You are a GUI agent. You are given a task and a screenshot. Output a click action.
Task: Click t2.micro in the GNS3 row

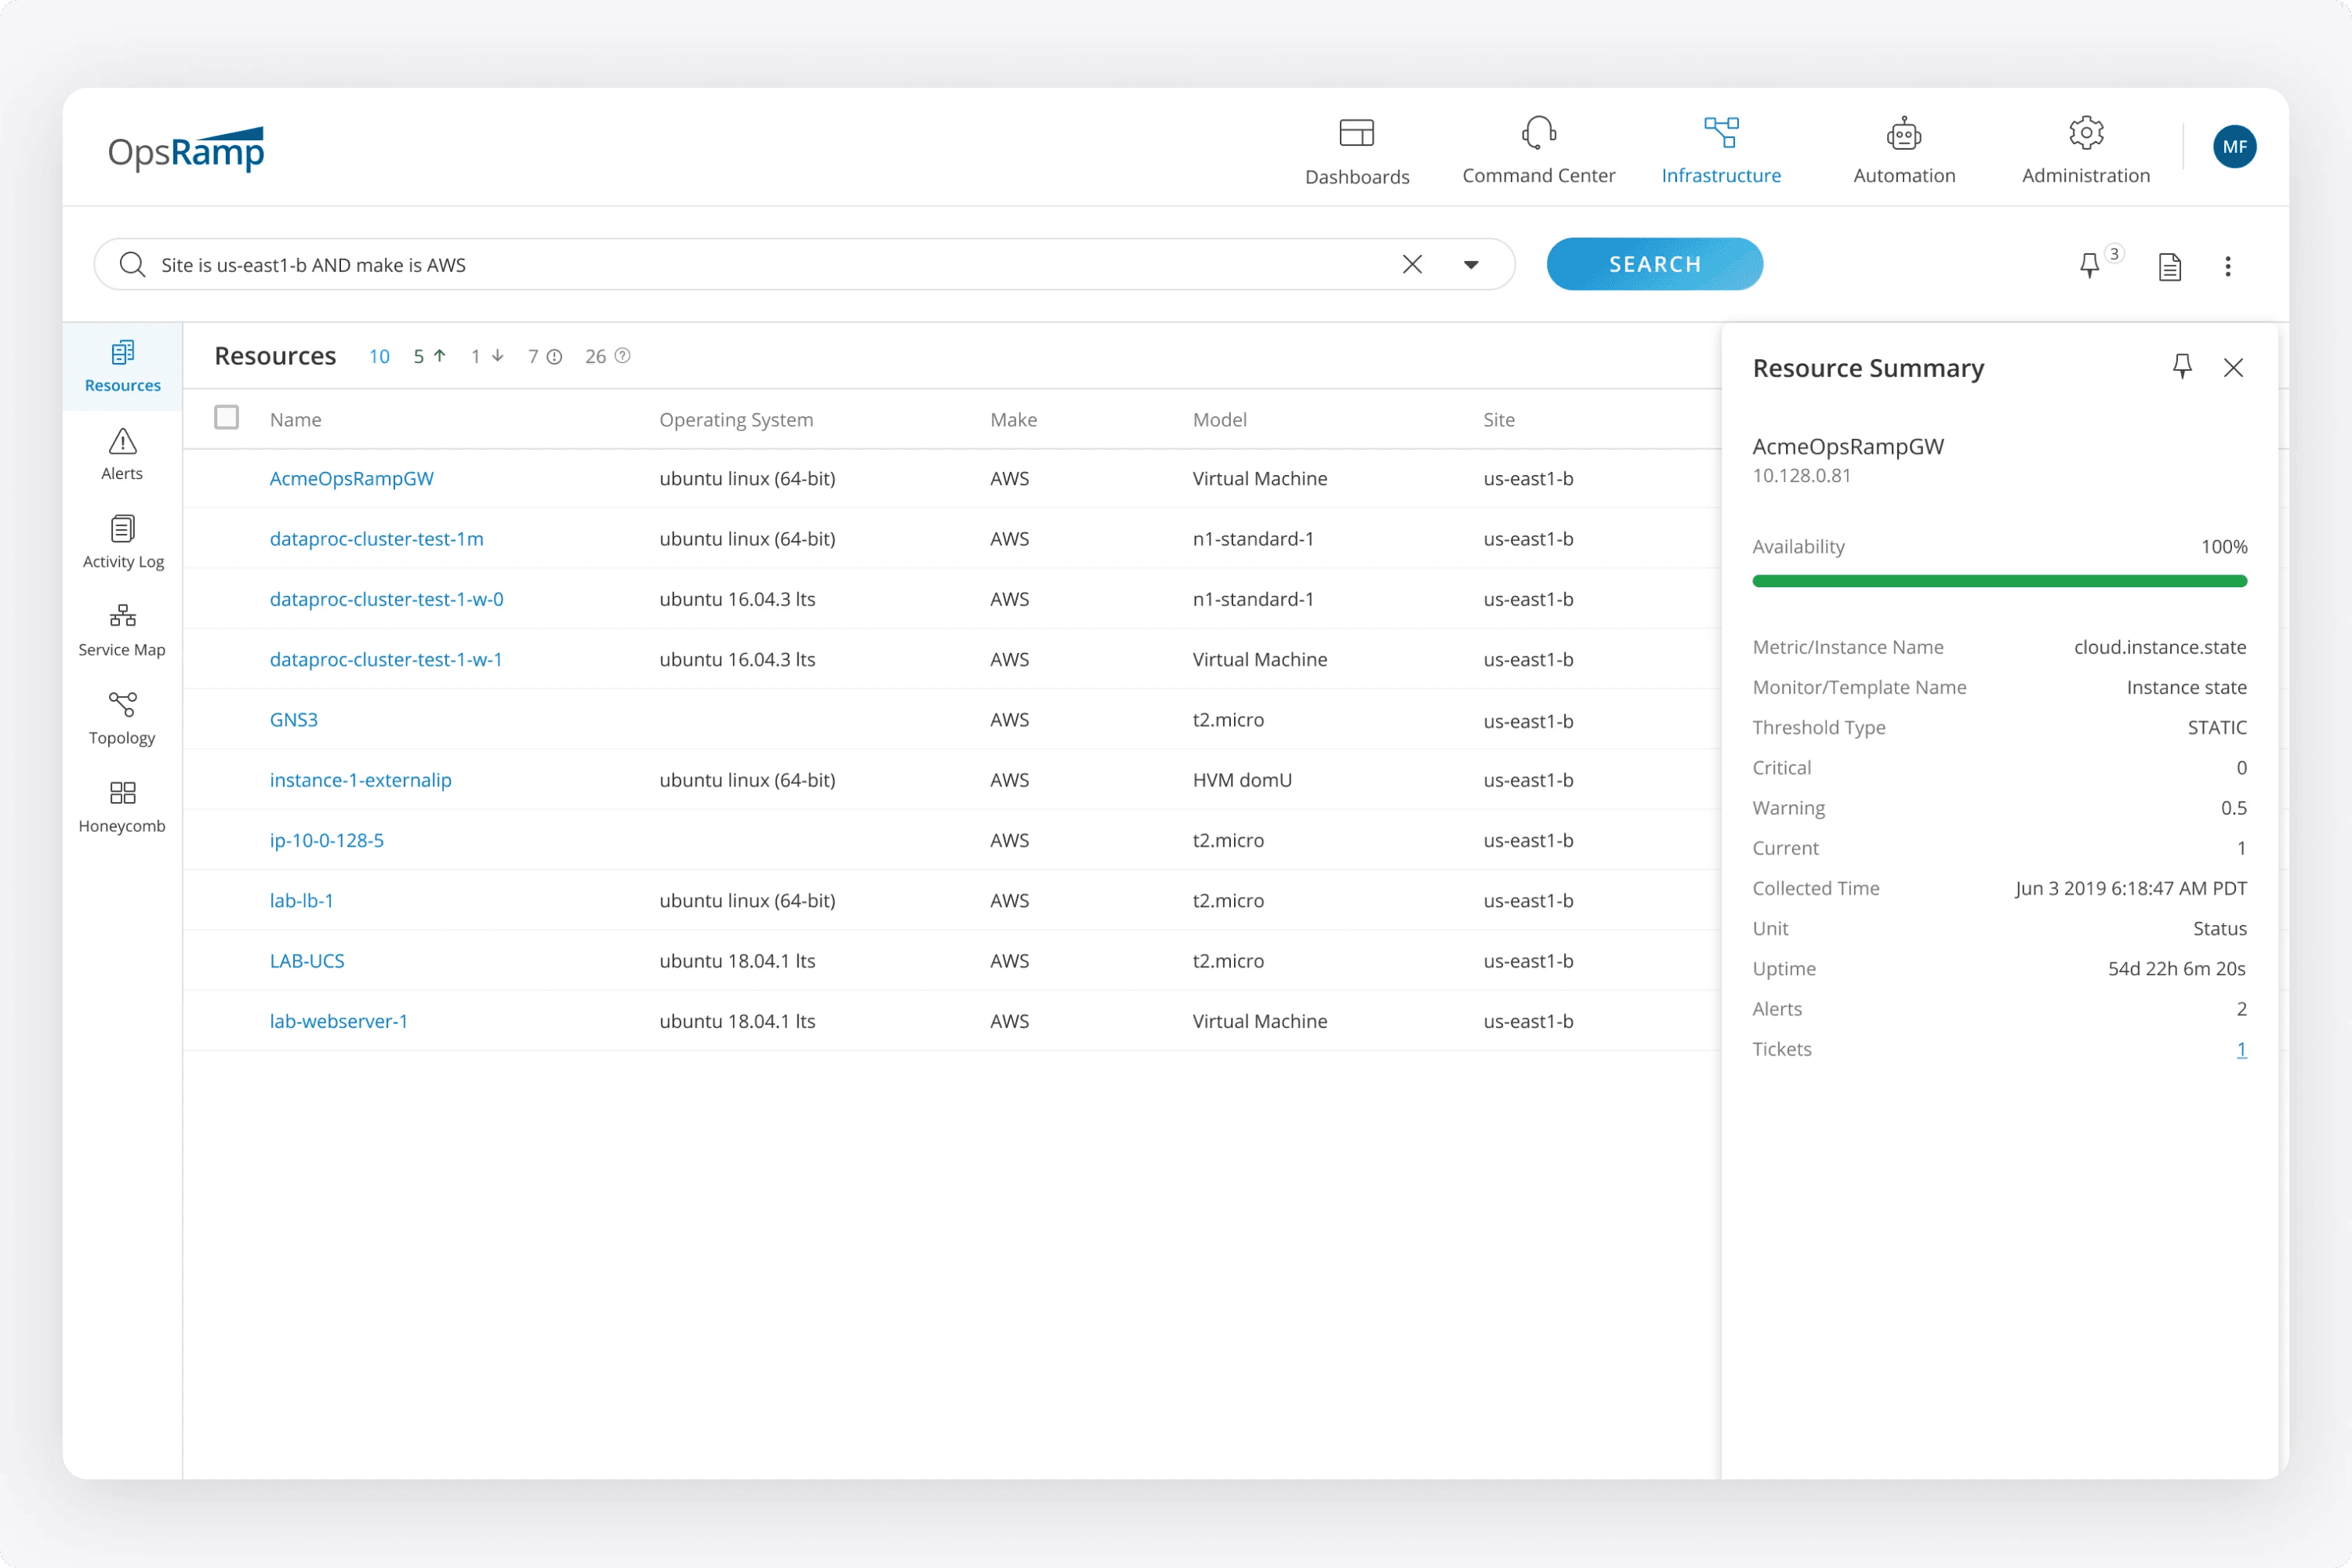[1228, 720]
